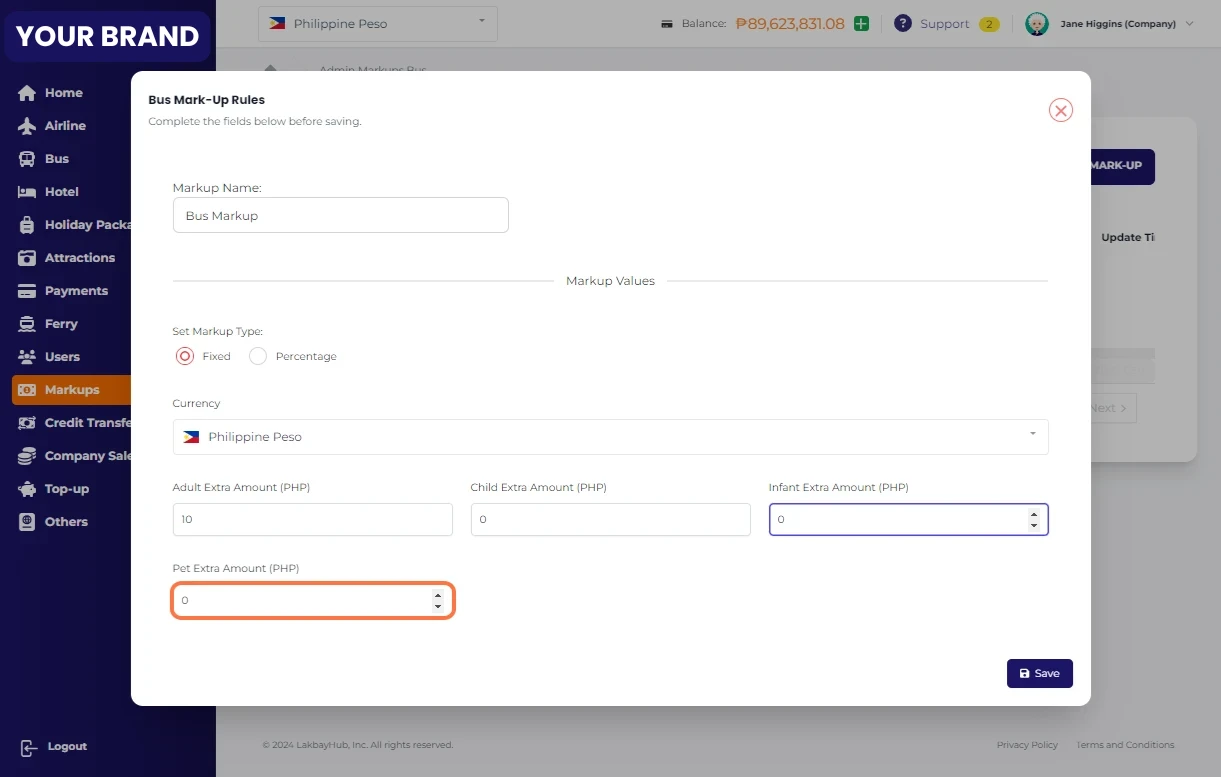
Task: Increase the Pet Extra Amount stepper
Action: [437, 596]
